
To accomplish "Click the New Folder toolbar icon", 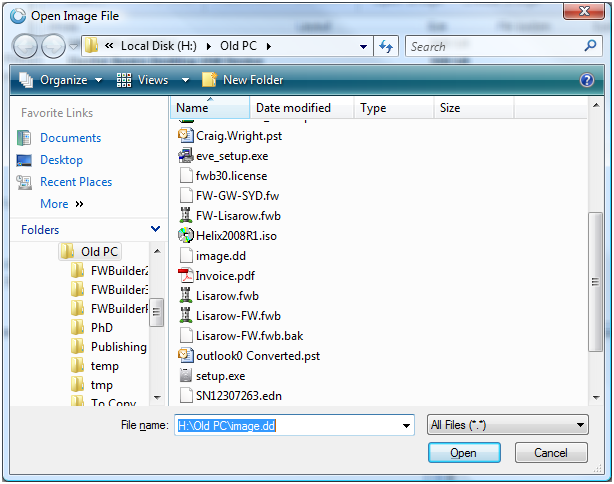I will 209,79.
